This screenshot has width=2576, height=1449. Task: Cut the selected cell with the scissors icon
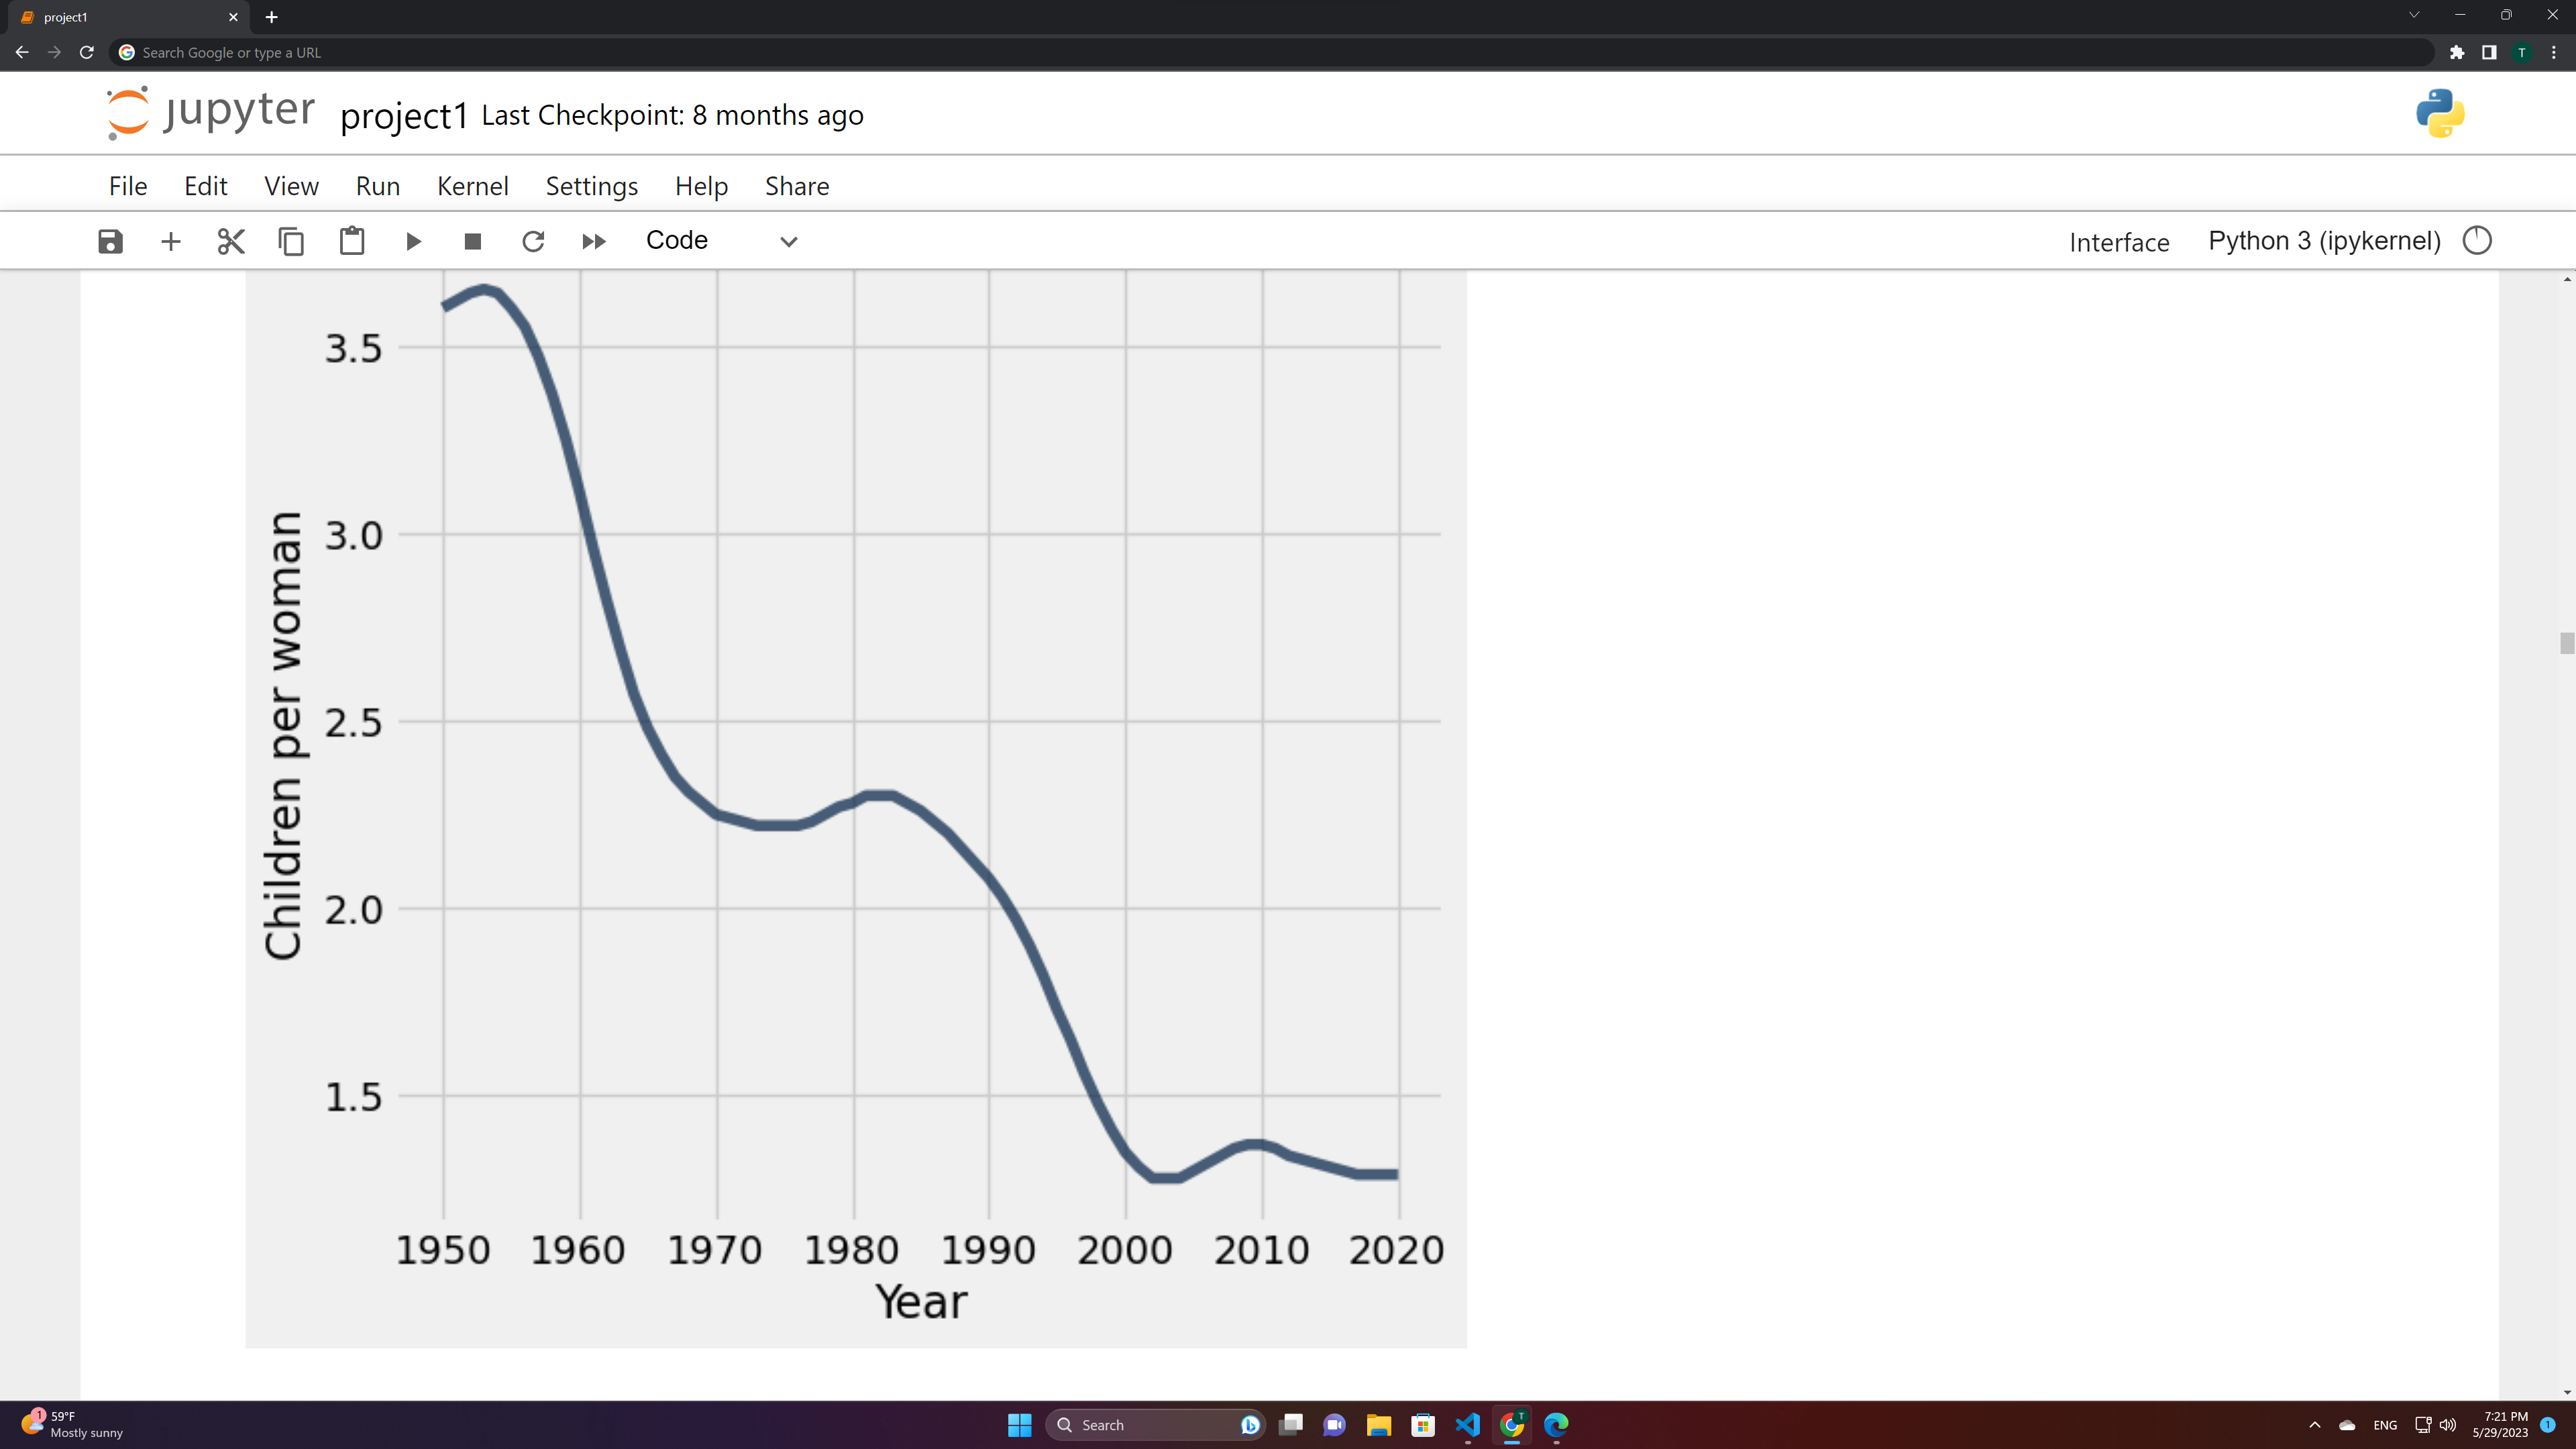pyautogui.click(x=231, y=241)
